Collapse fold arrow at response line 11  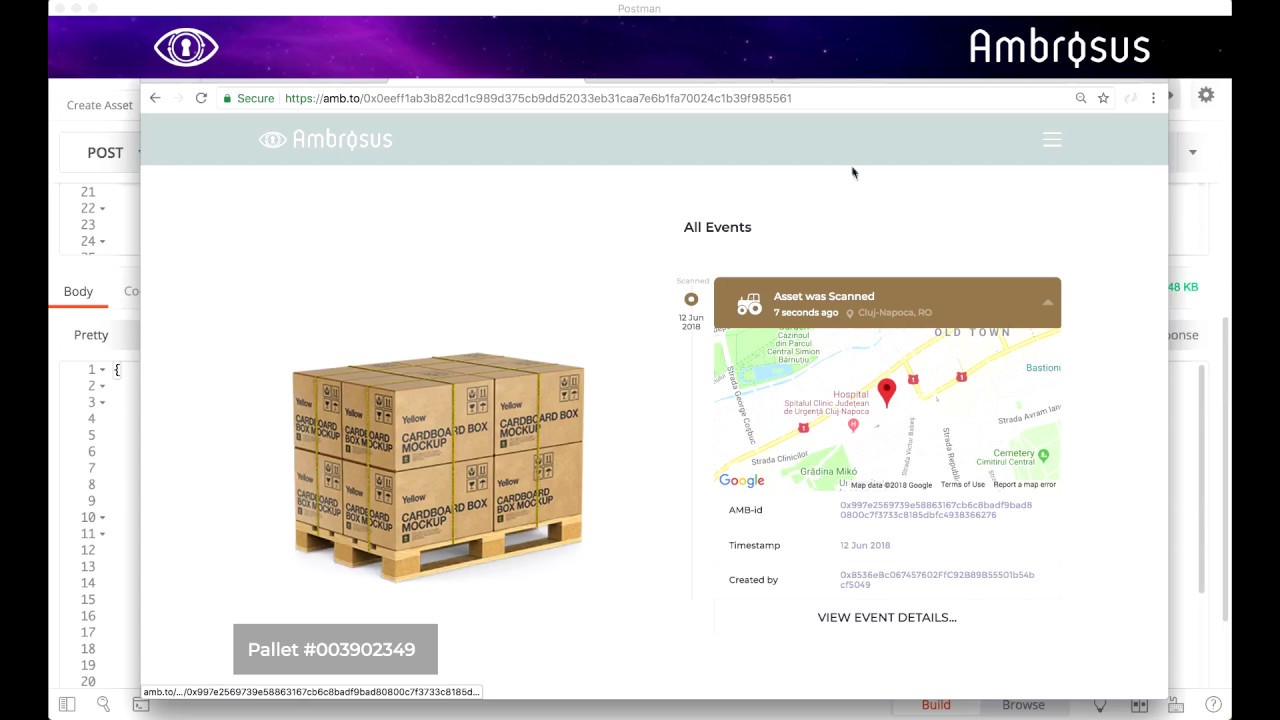[x=102, y=534]
